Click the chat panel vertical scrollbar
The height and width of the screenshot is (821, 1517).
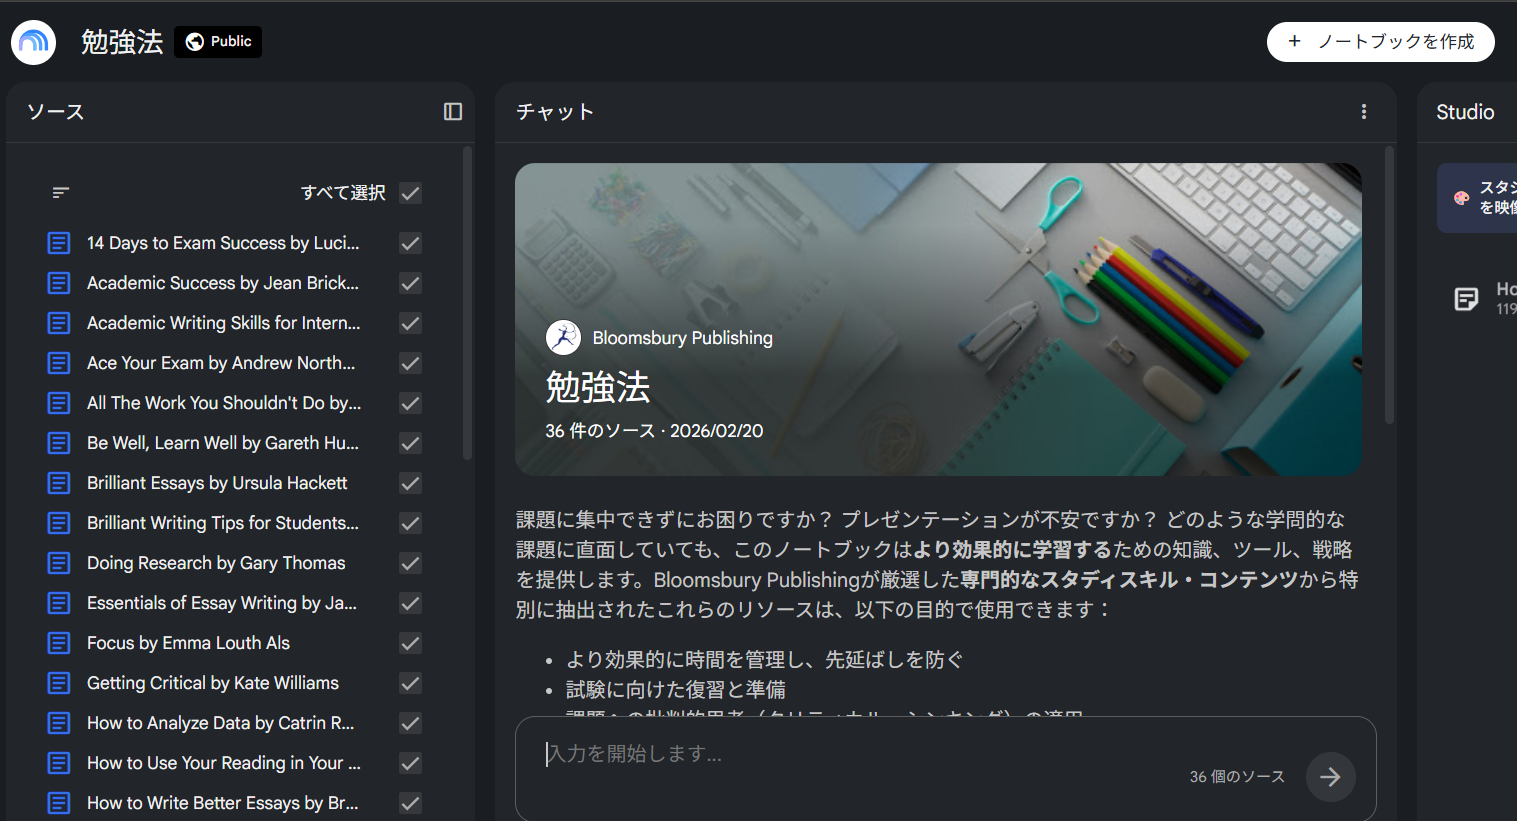click(x=1389, y=285)
